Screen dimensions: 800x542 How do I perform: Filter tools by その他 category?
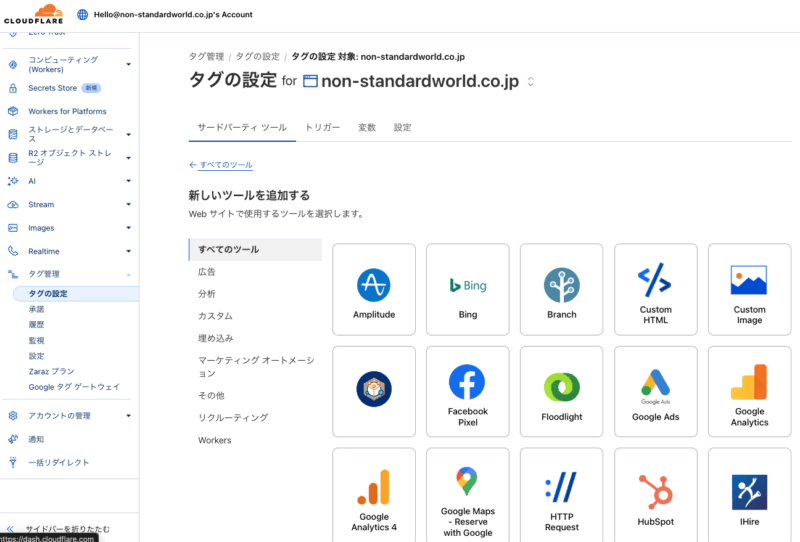tap(211, 396)
